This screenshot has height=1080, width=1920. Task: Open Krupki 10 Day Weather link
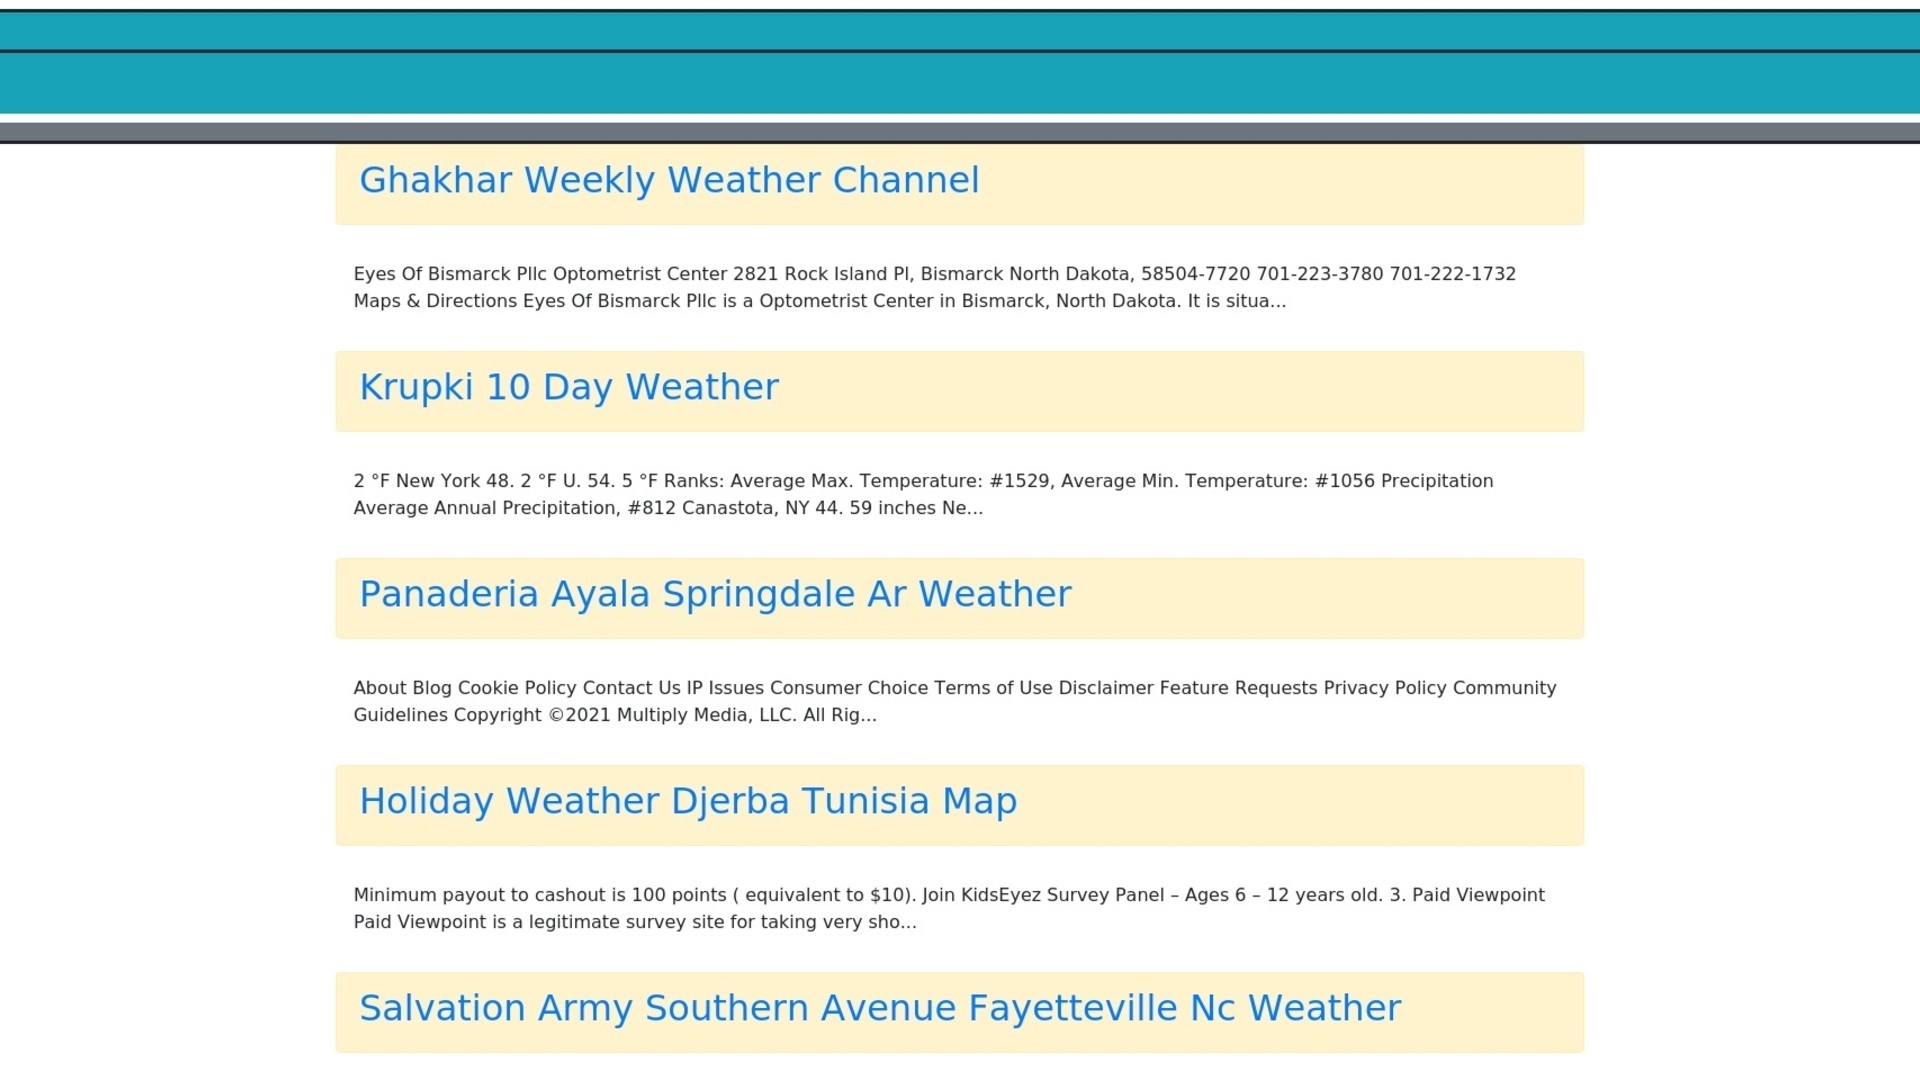(568, 387)
